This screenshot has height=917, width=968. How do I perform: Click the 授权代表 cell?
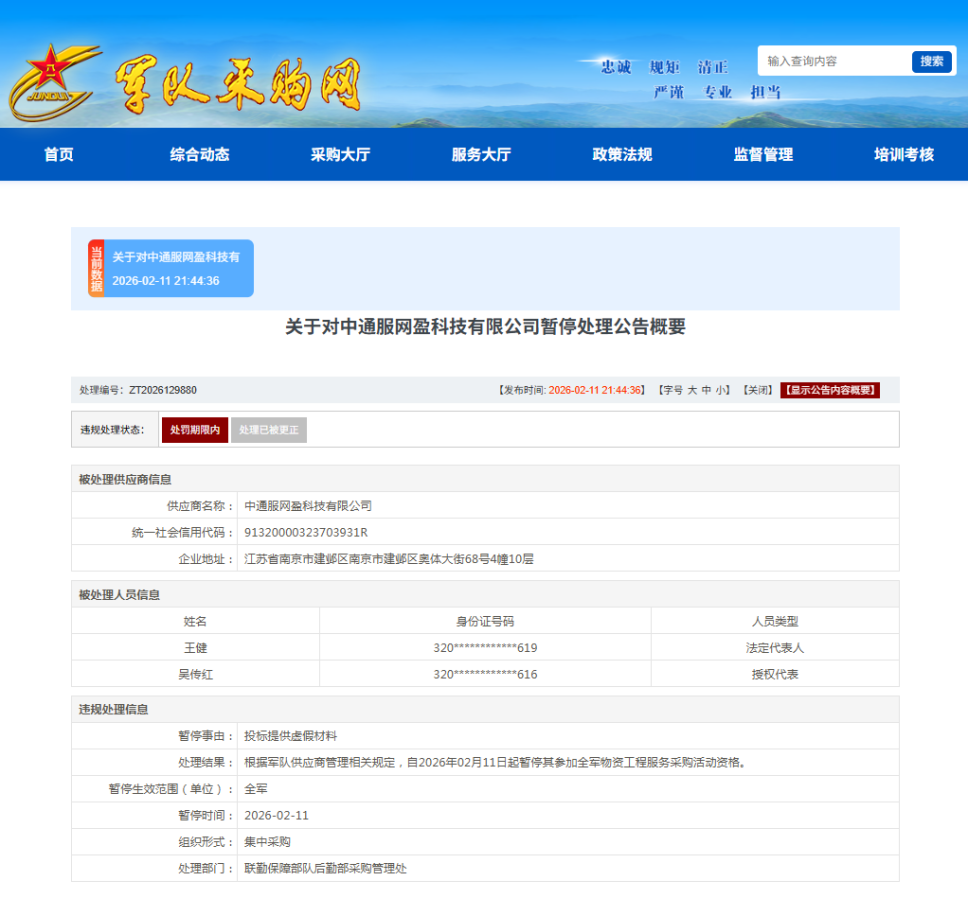coord(775,674)
